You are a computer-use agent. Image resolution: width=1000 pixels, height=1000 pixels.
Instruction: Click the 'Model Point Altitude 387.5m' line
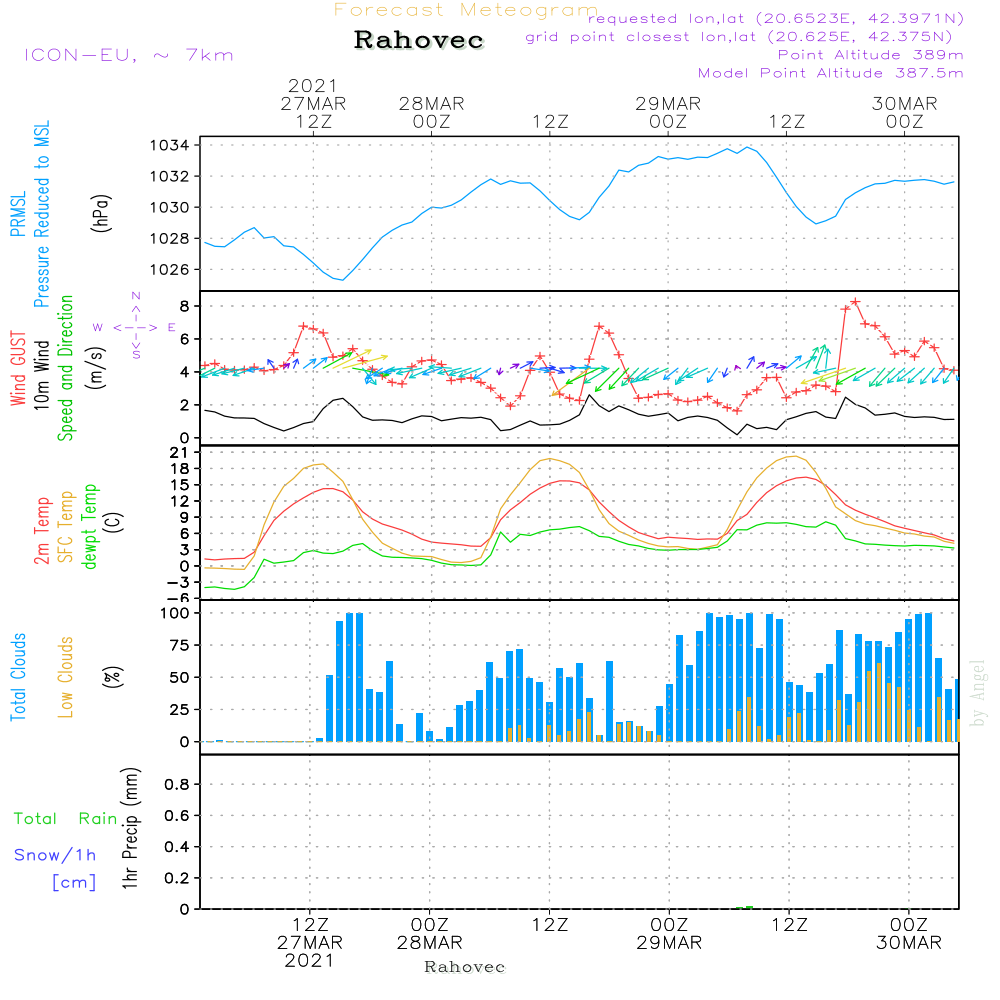tap(830, 73)
